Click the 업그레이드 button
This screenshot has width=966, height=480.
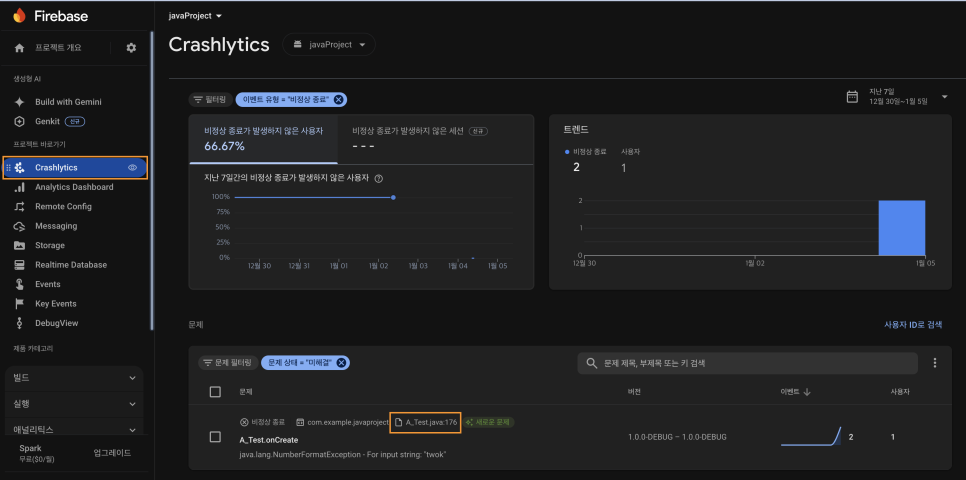tap(112, 453)
